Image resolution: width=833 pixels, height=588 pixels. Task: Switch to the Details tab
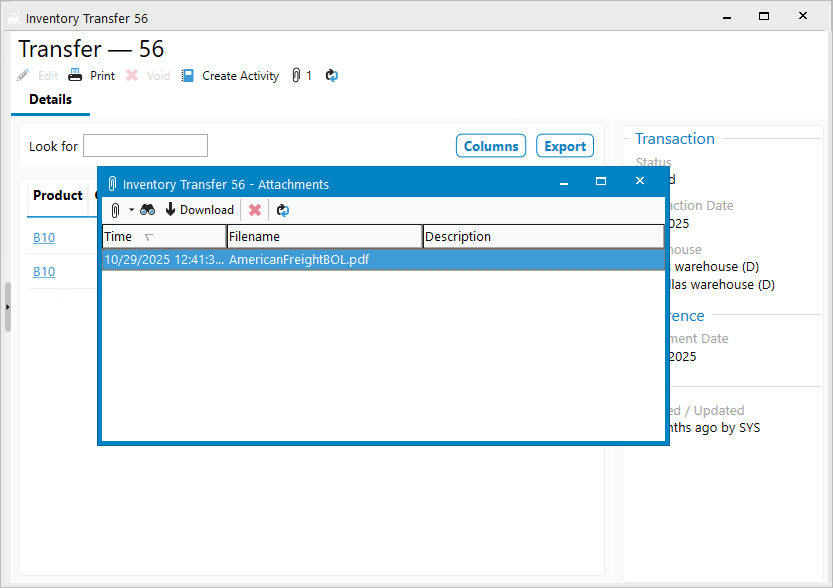click(x=50, y=100)
